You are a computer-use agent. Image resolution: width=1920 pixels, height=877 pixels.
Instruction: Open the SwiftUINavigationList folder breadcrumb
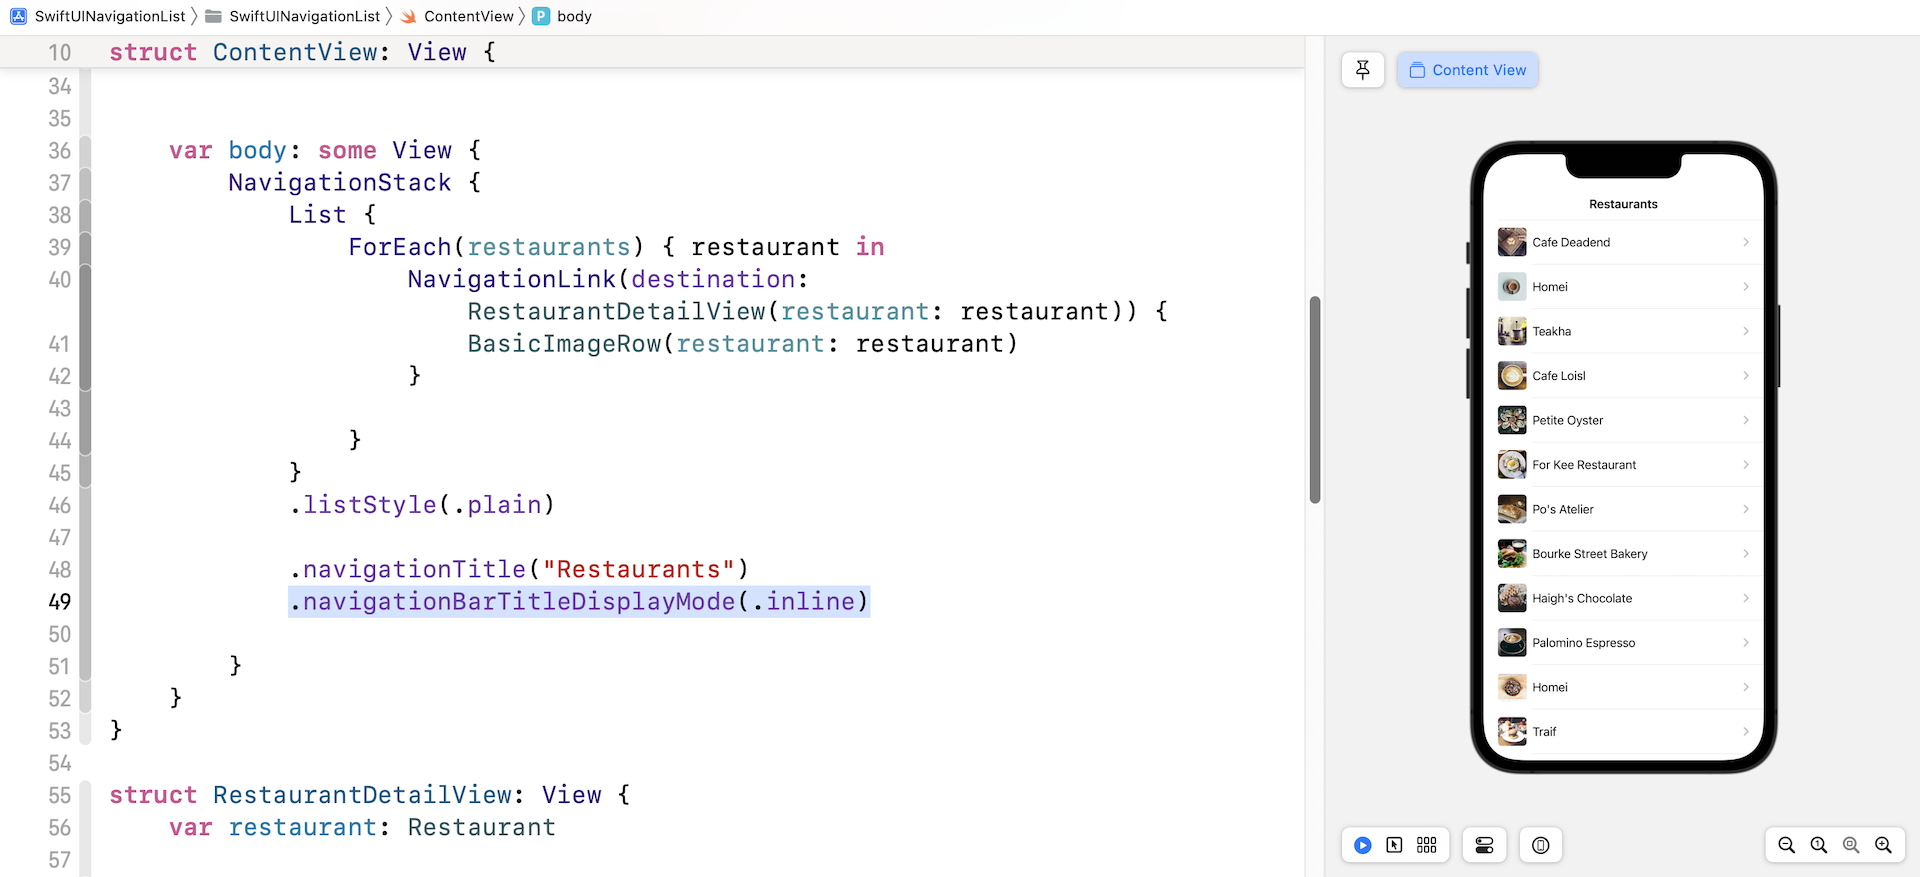[304, 16]
